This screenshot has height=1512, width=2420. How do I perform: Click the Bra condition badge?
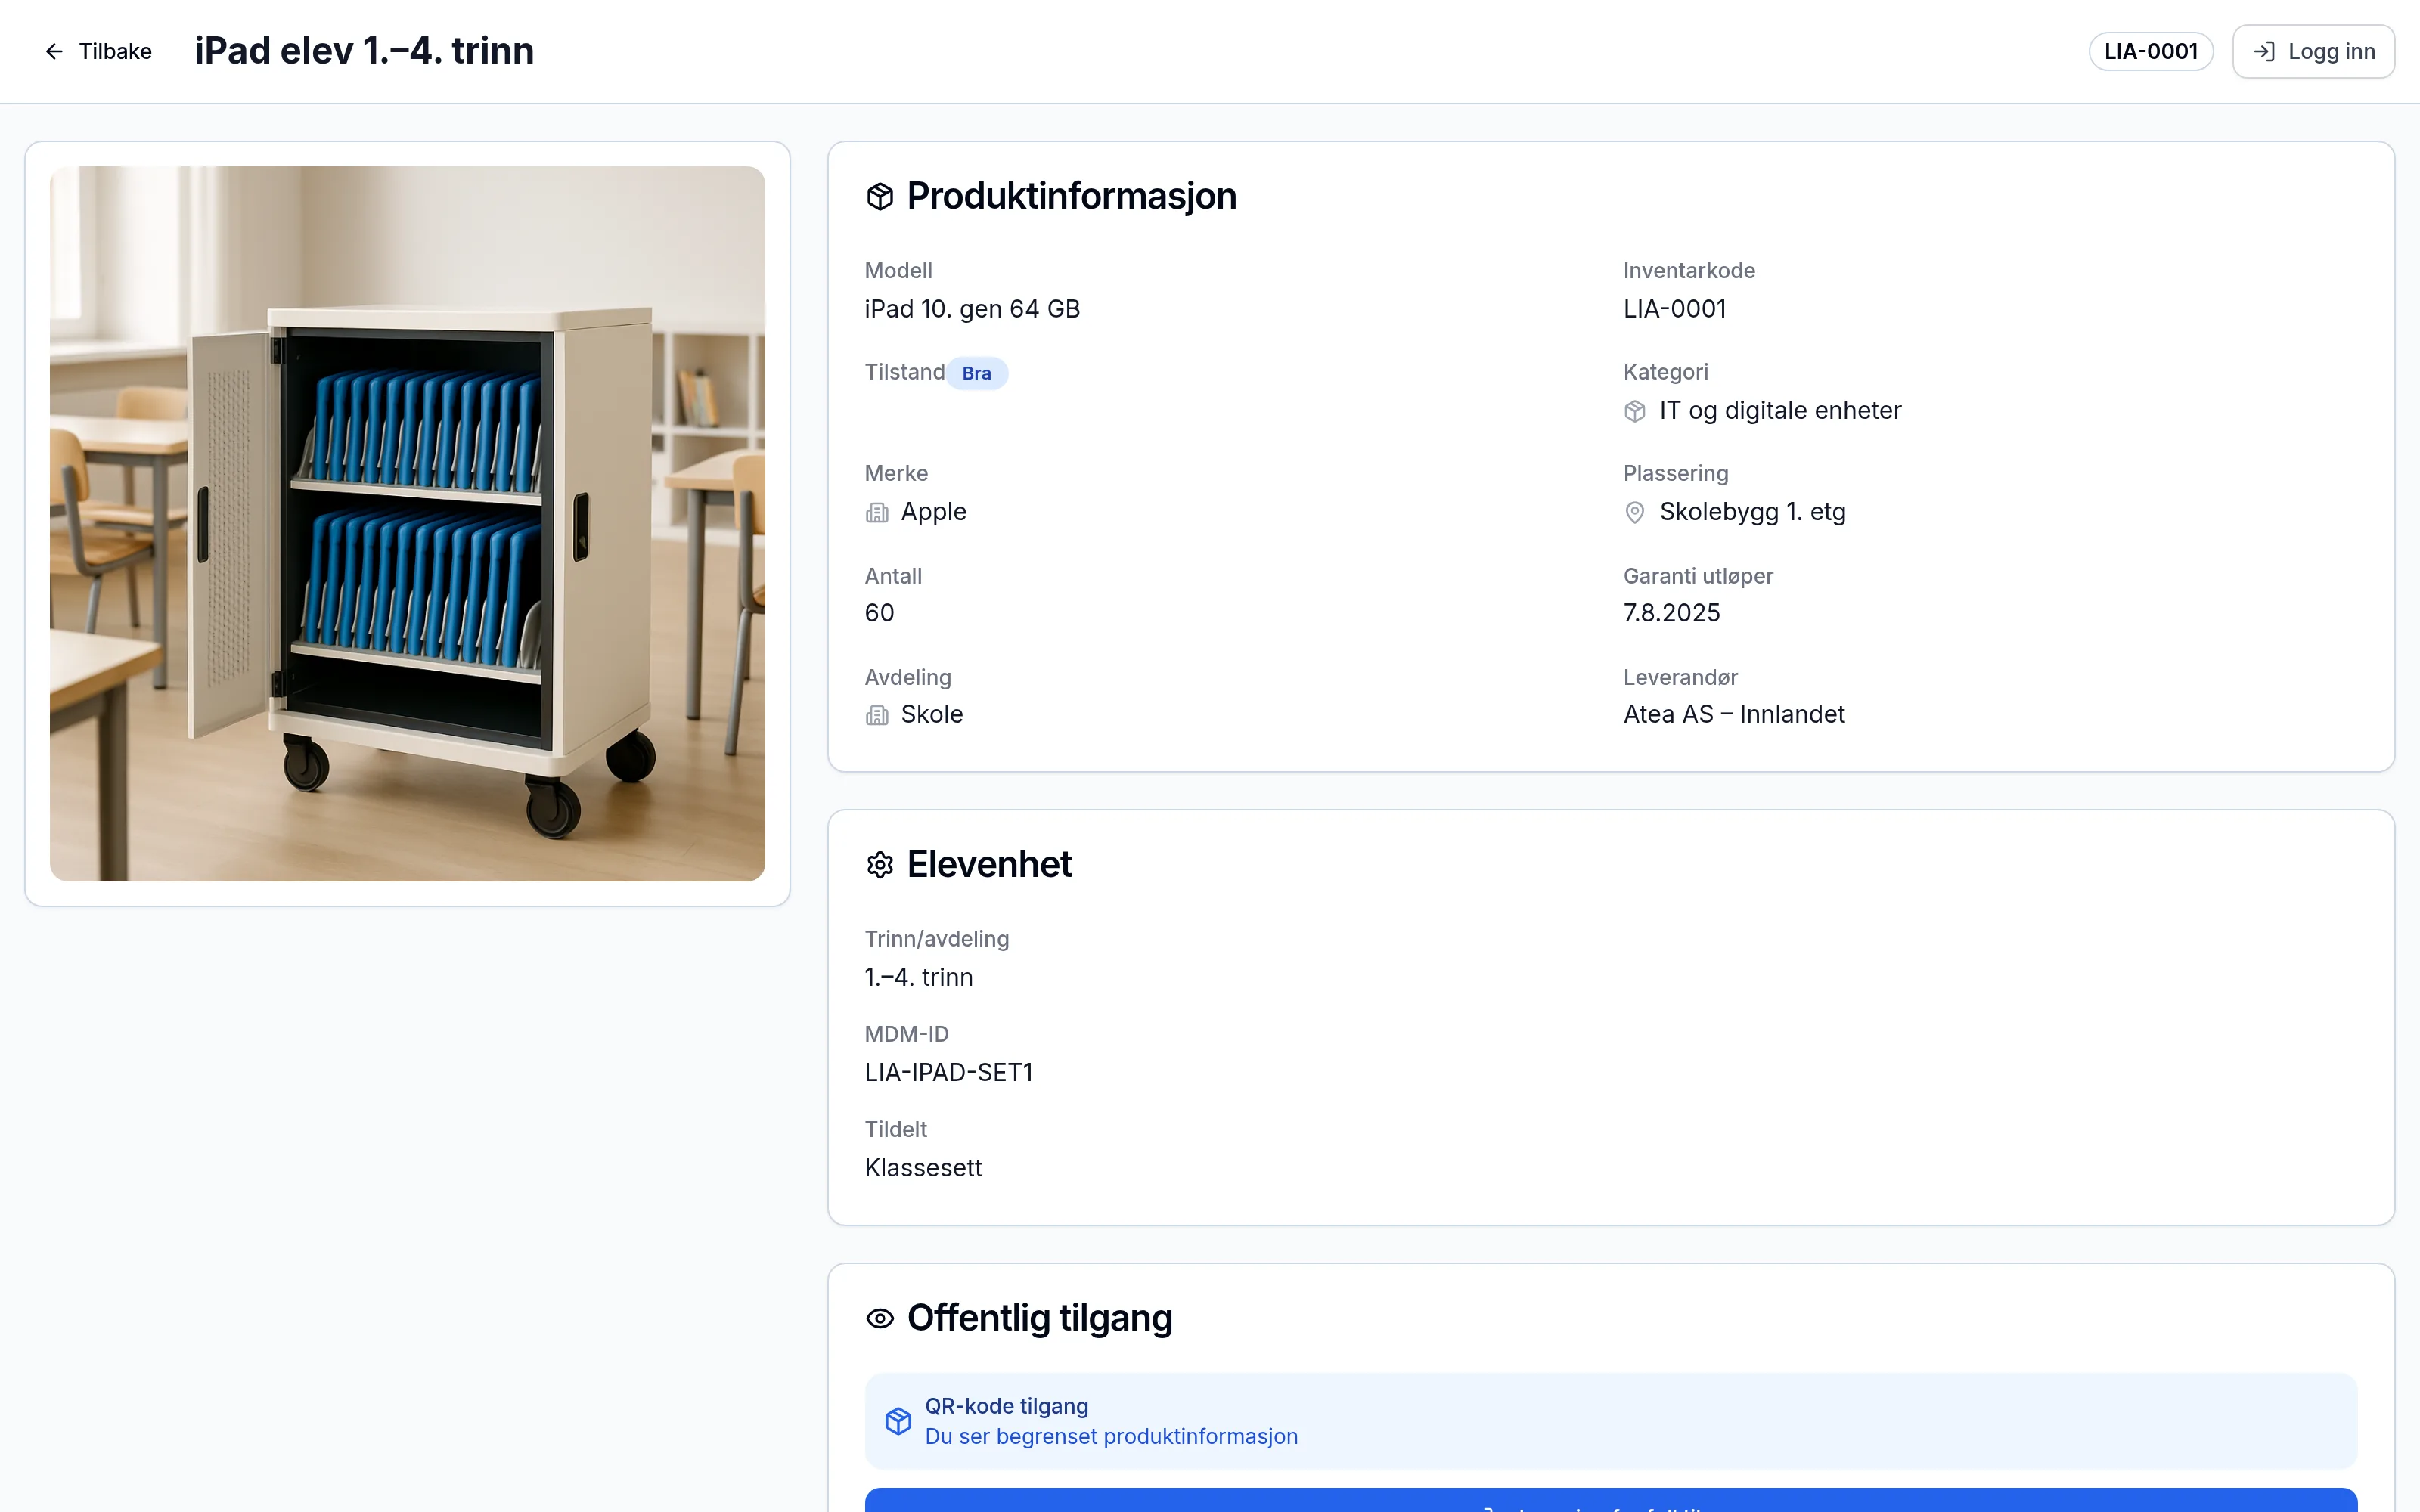click(x=977, y=373)
